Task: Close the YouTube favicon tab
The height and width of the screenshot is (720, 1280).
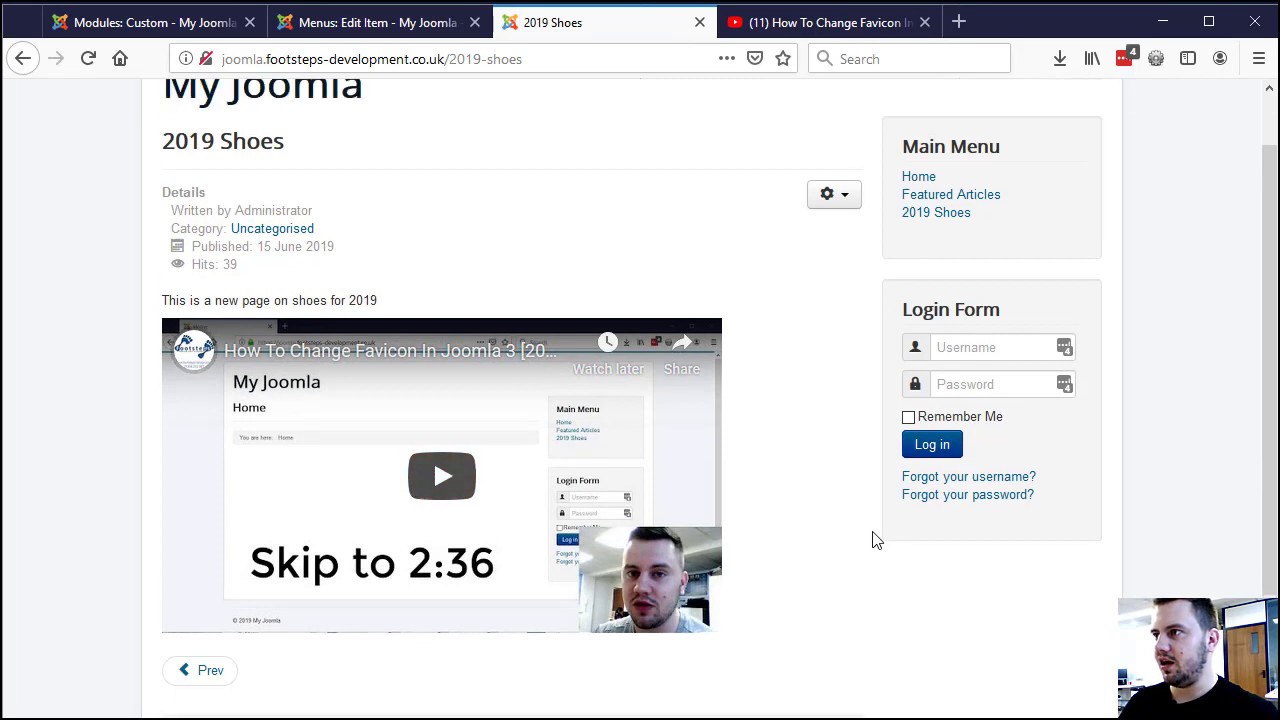Action: pos(925,22)
